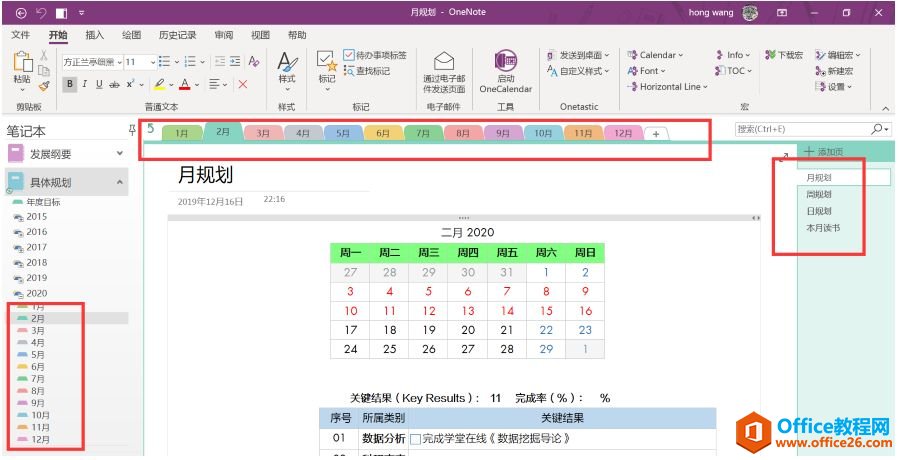The height and width of the screenshot is (460, 899).
Task: Open the hong wang account avatar
Action: point(750,12)
